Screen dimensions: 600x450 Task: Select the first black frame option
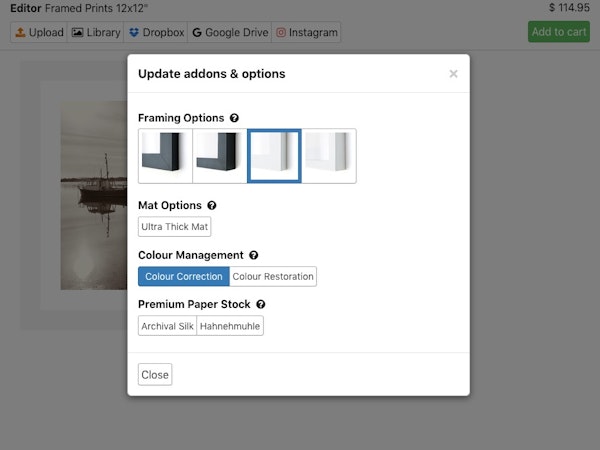(x=165, y=156)
